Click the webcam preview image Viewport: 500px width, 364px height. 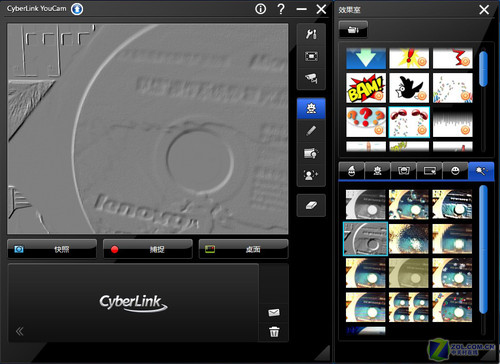coord(148,129)
